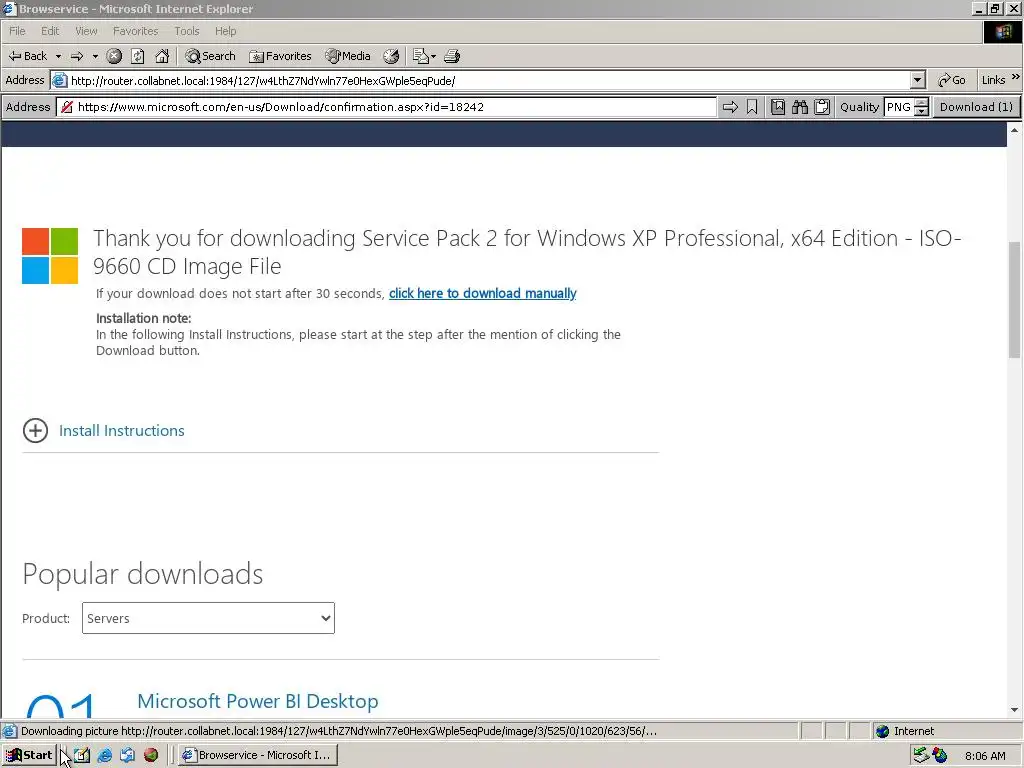The height and width of the screenshot is (768, 1024).
Task: Click the scrollbar down arrow
Action: (1014, 710)
